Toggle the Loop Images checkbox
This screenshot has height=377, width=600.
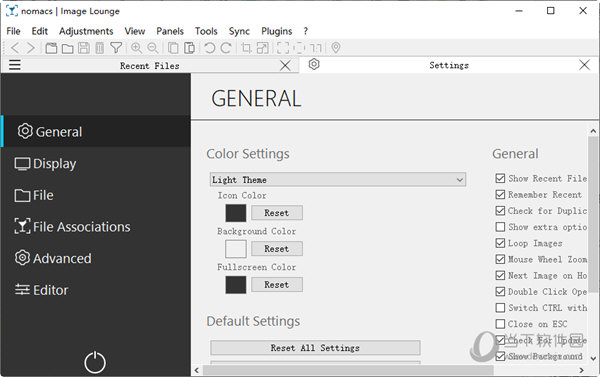(500, 243)
